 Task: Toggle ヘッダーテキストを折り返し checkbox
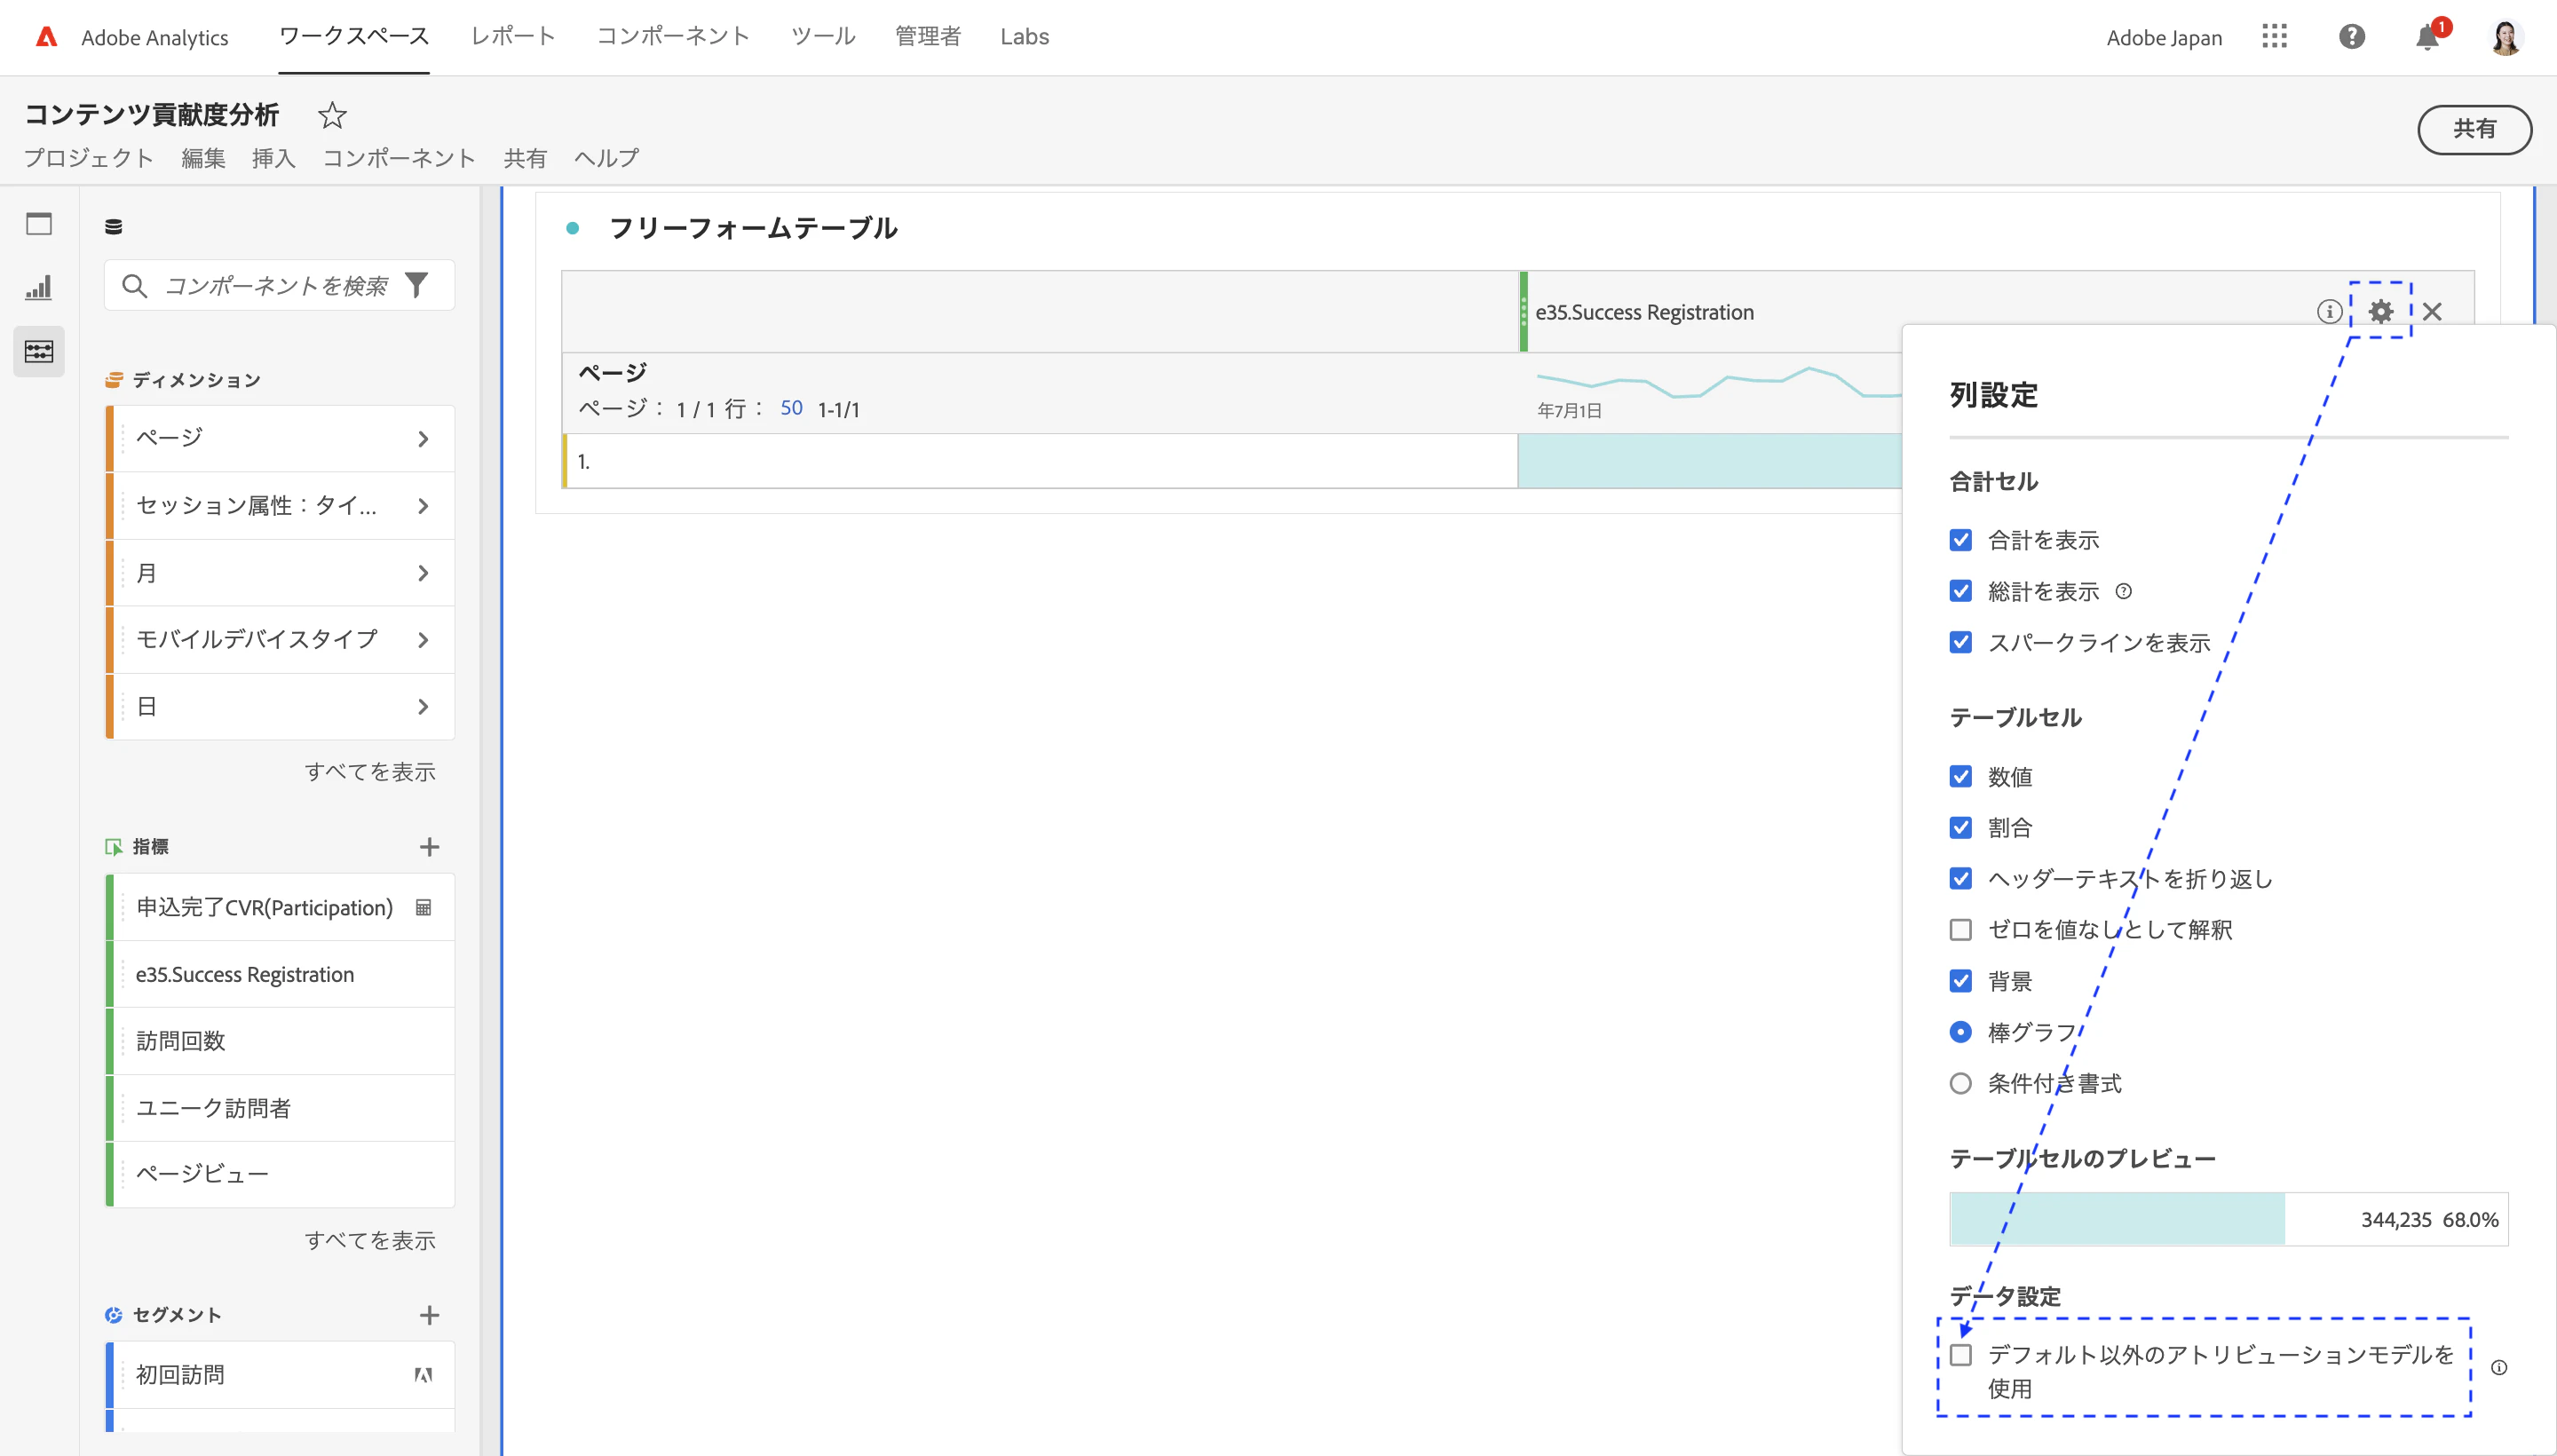click(x=1961, y=878)
